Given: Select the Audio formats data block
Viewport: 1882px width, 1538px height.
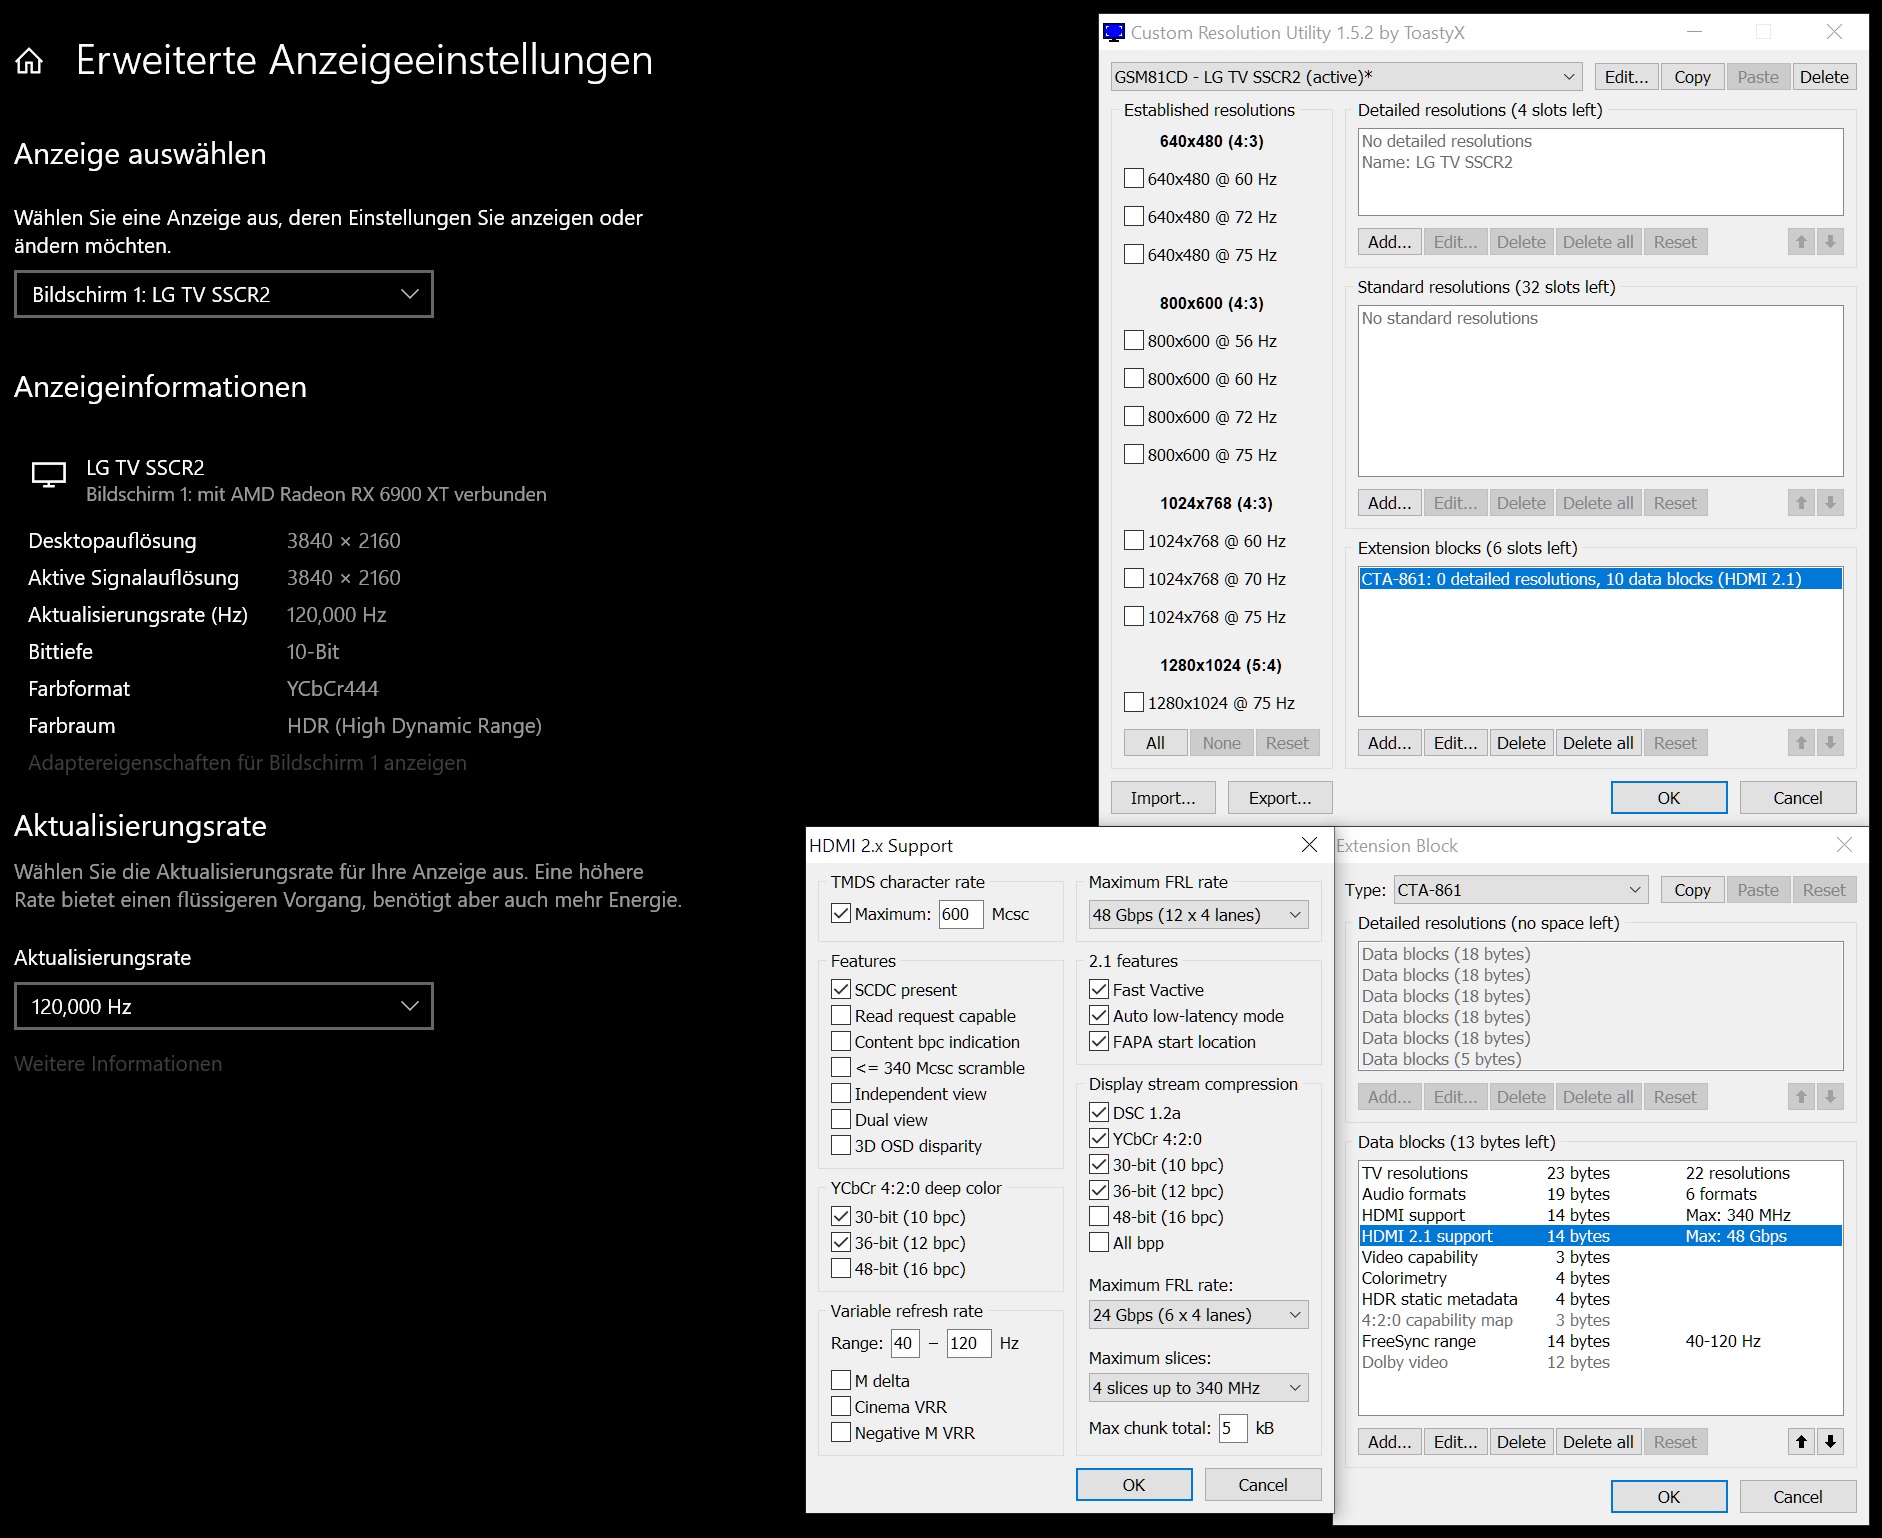Looking at the screenshot, I should [1600, 1194].
